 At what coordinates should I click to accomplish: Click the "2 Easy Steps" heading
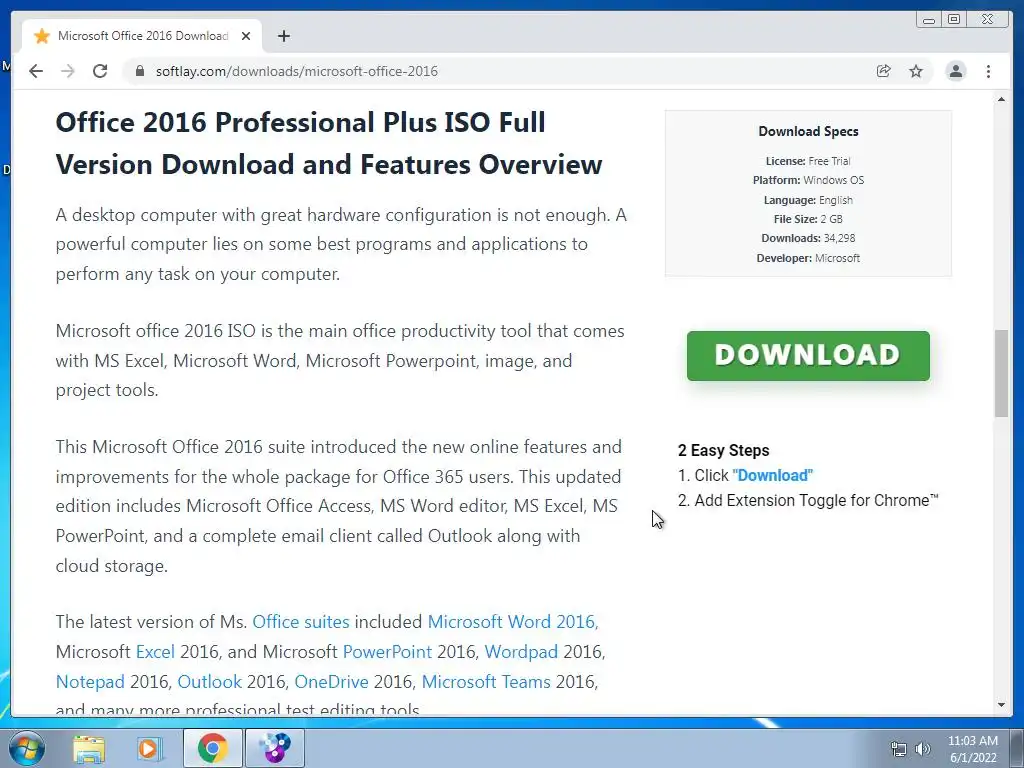724,451
